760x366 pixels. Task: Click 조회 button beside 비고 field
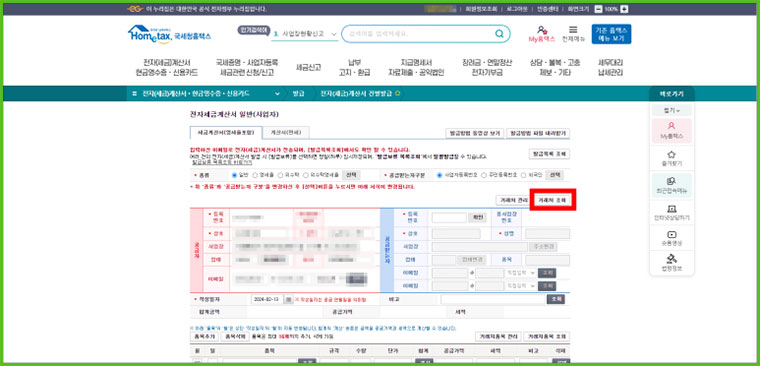[555, 300]
